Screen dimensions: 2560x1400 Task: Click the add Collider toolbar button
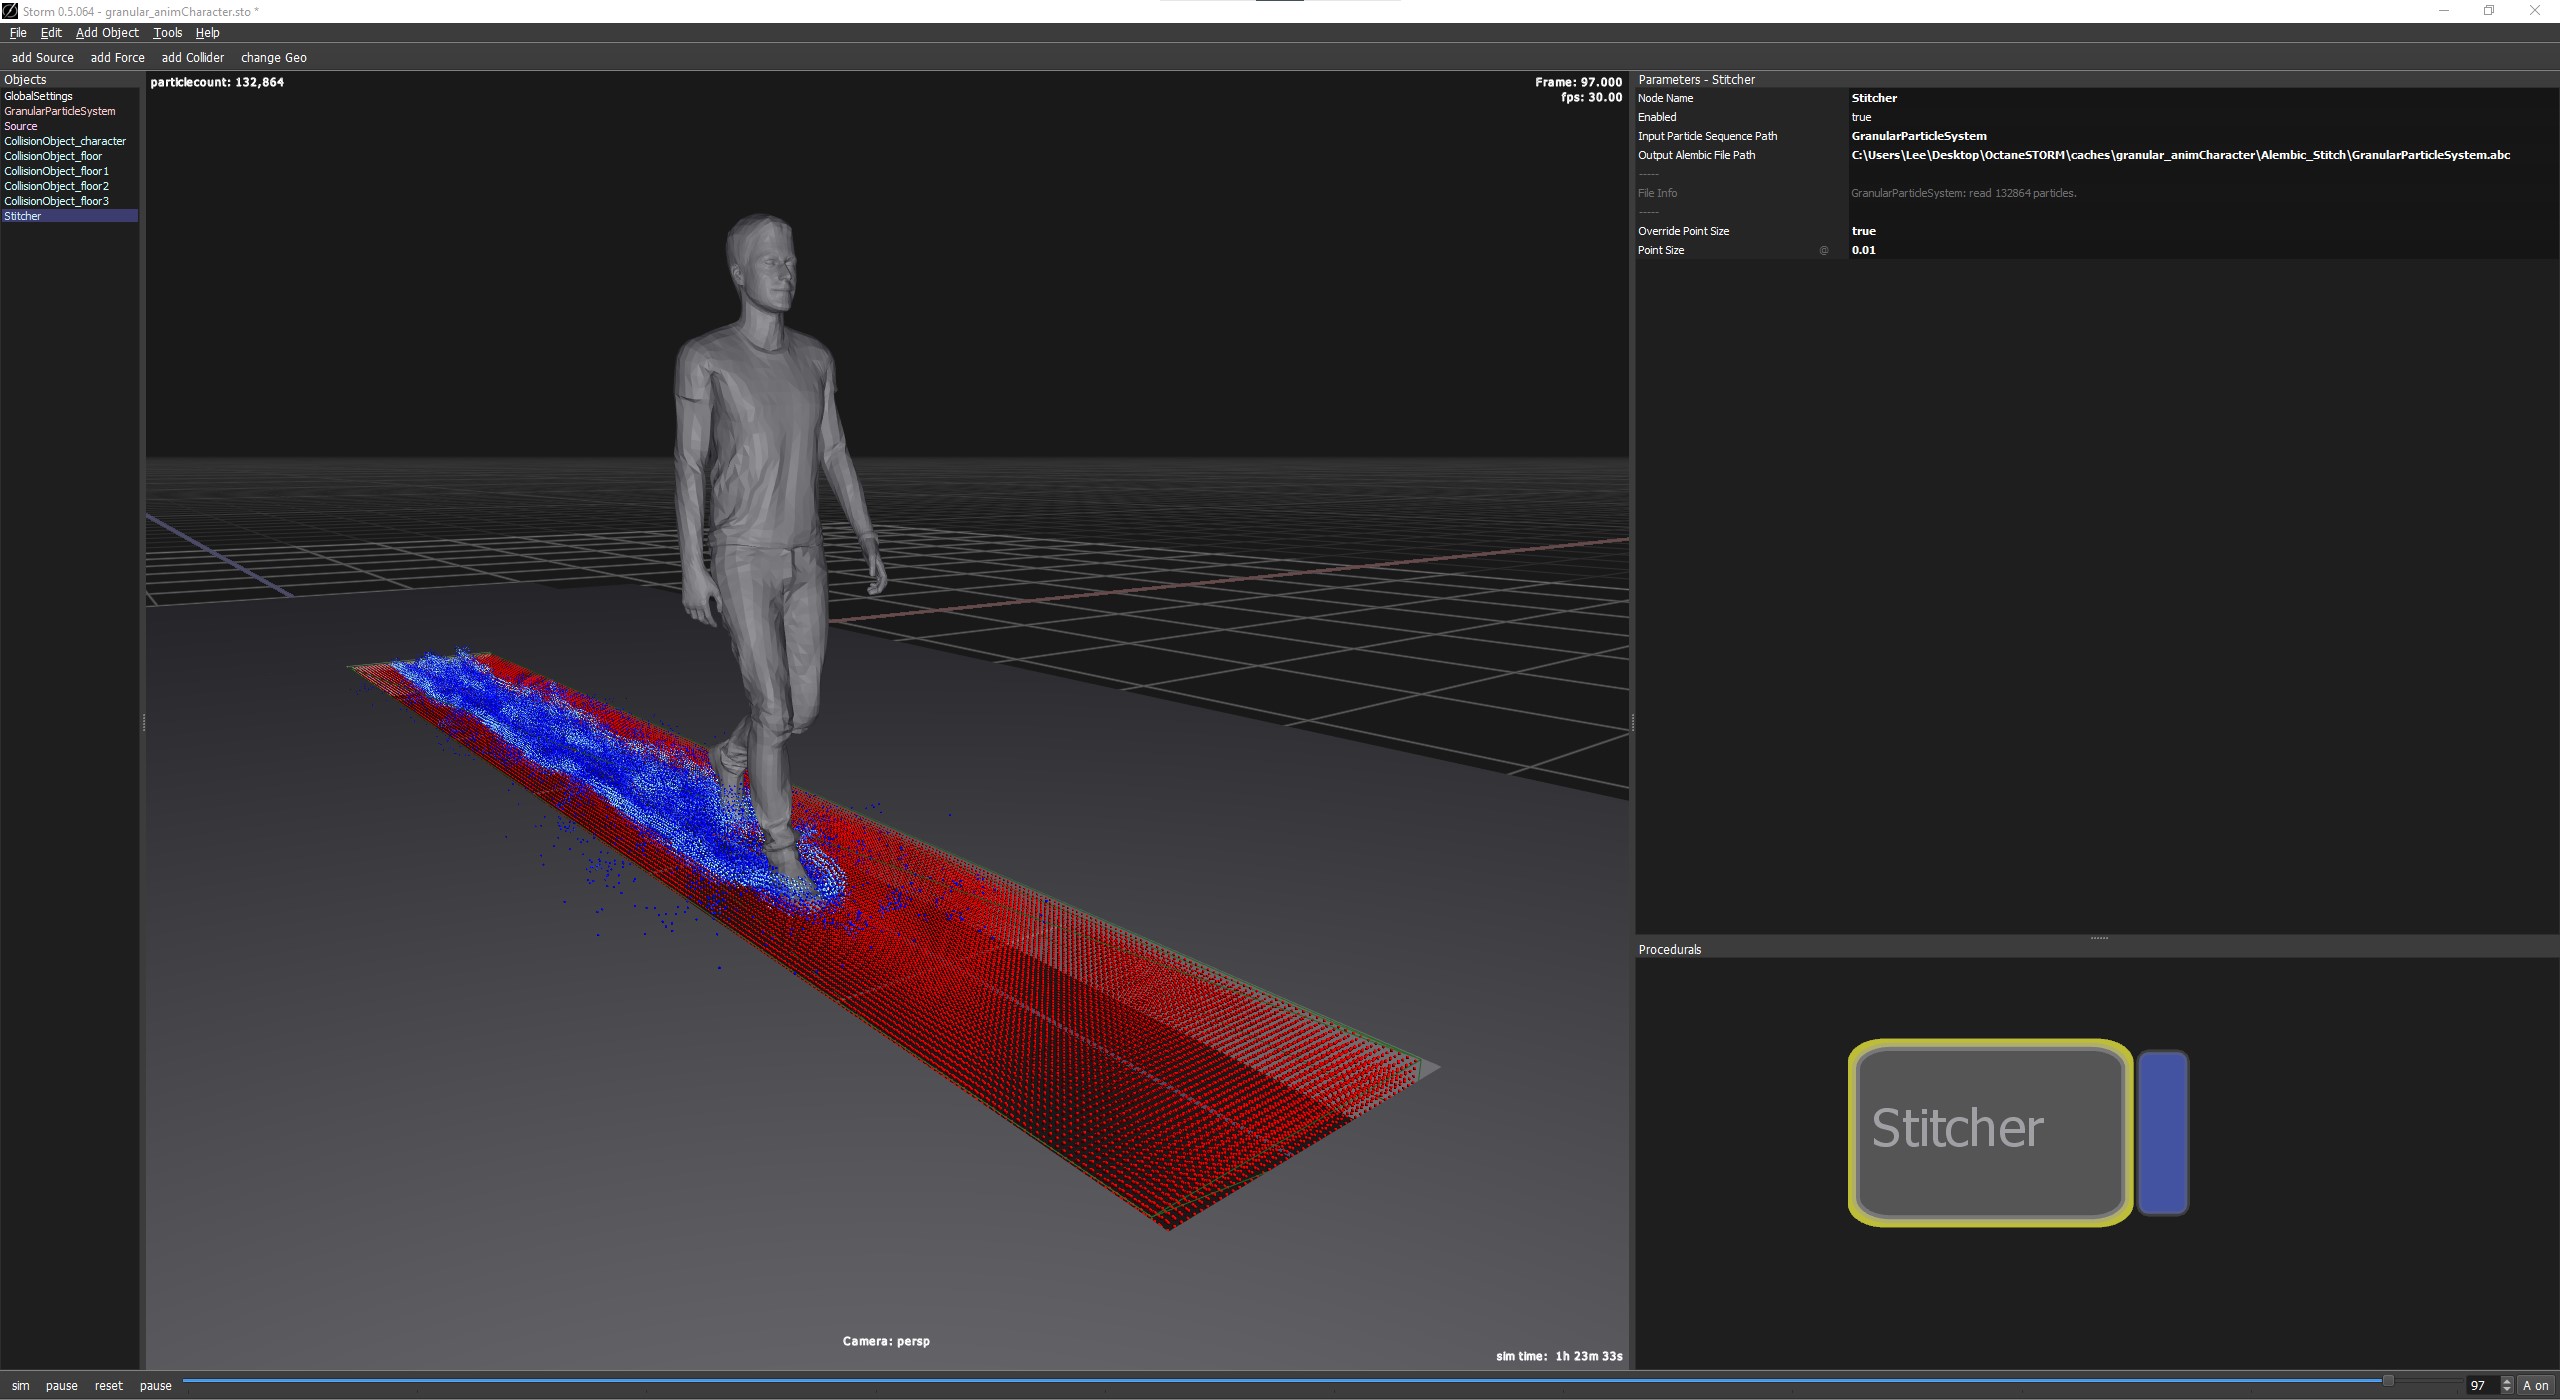tap(193, 58)
